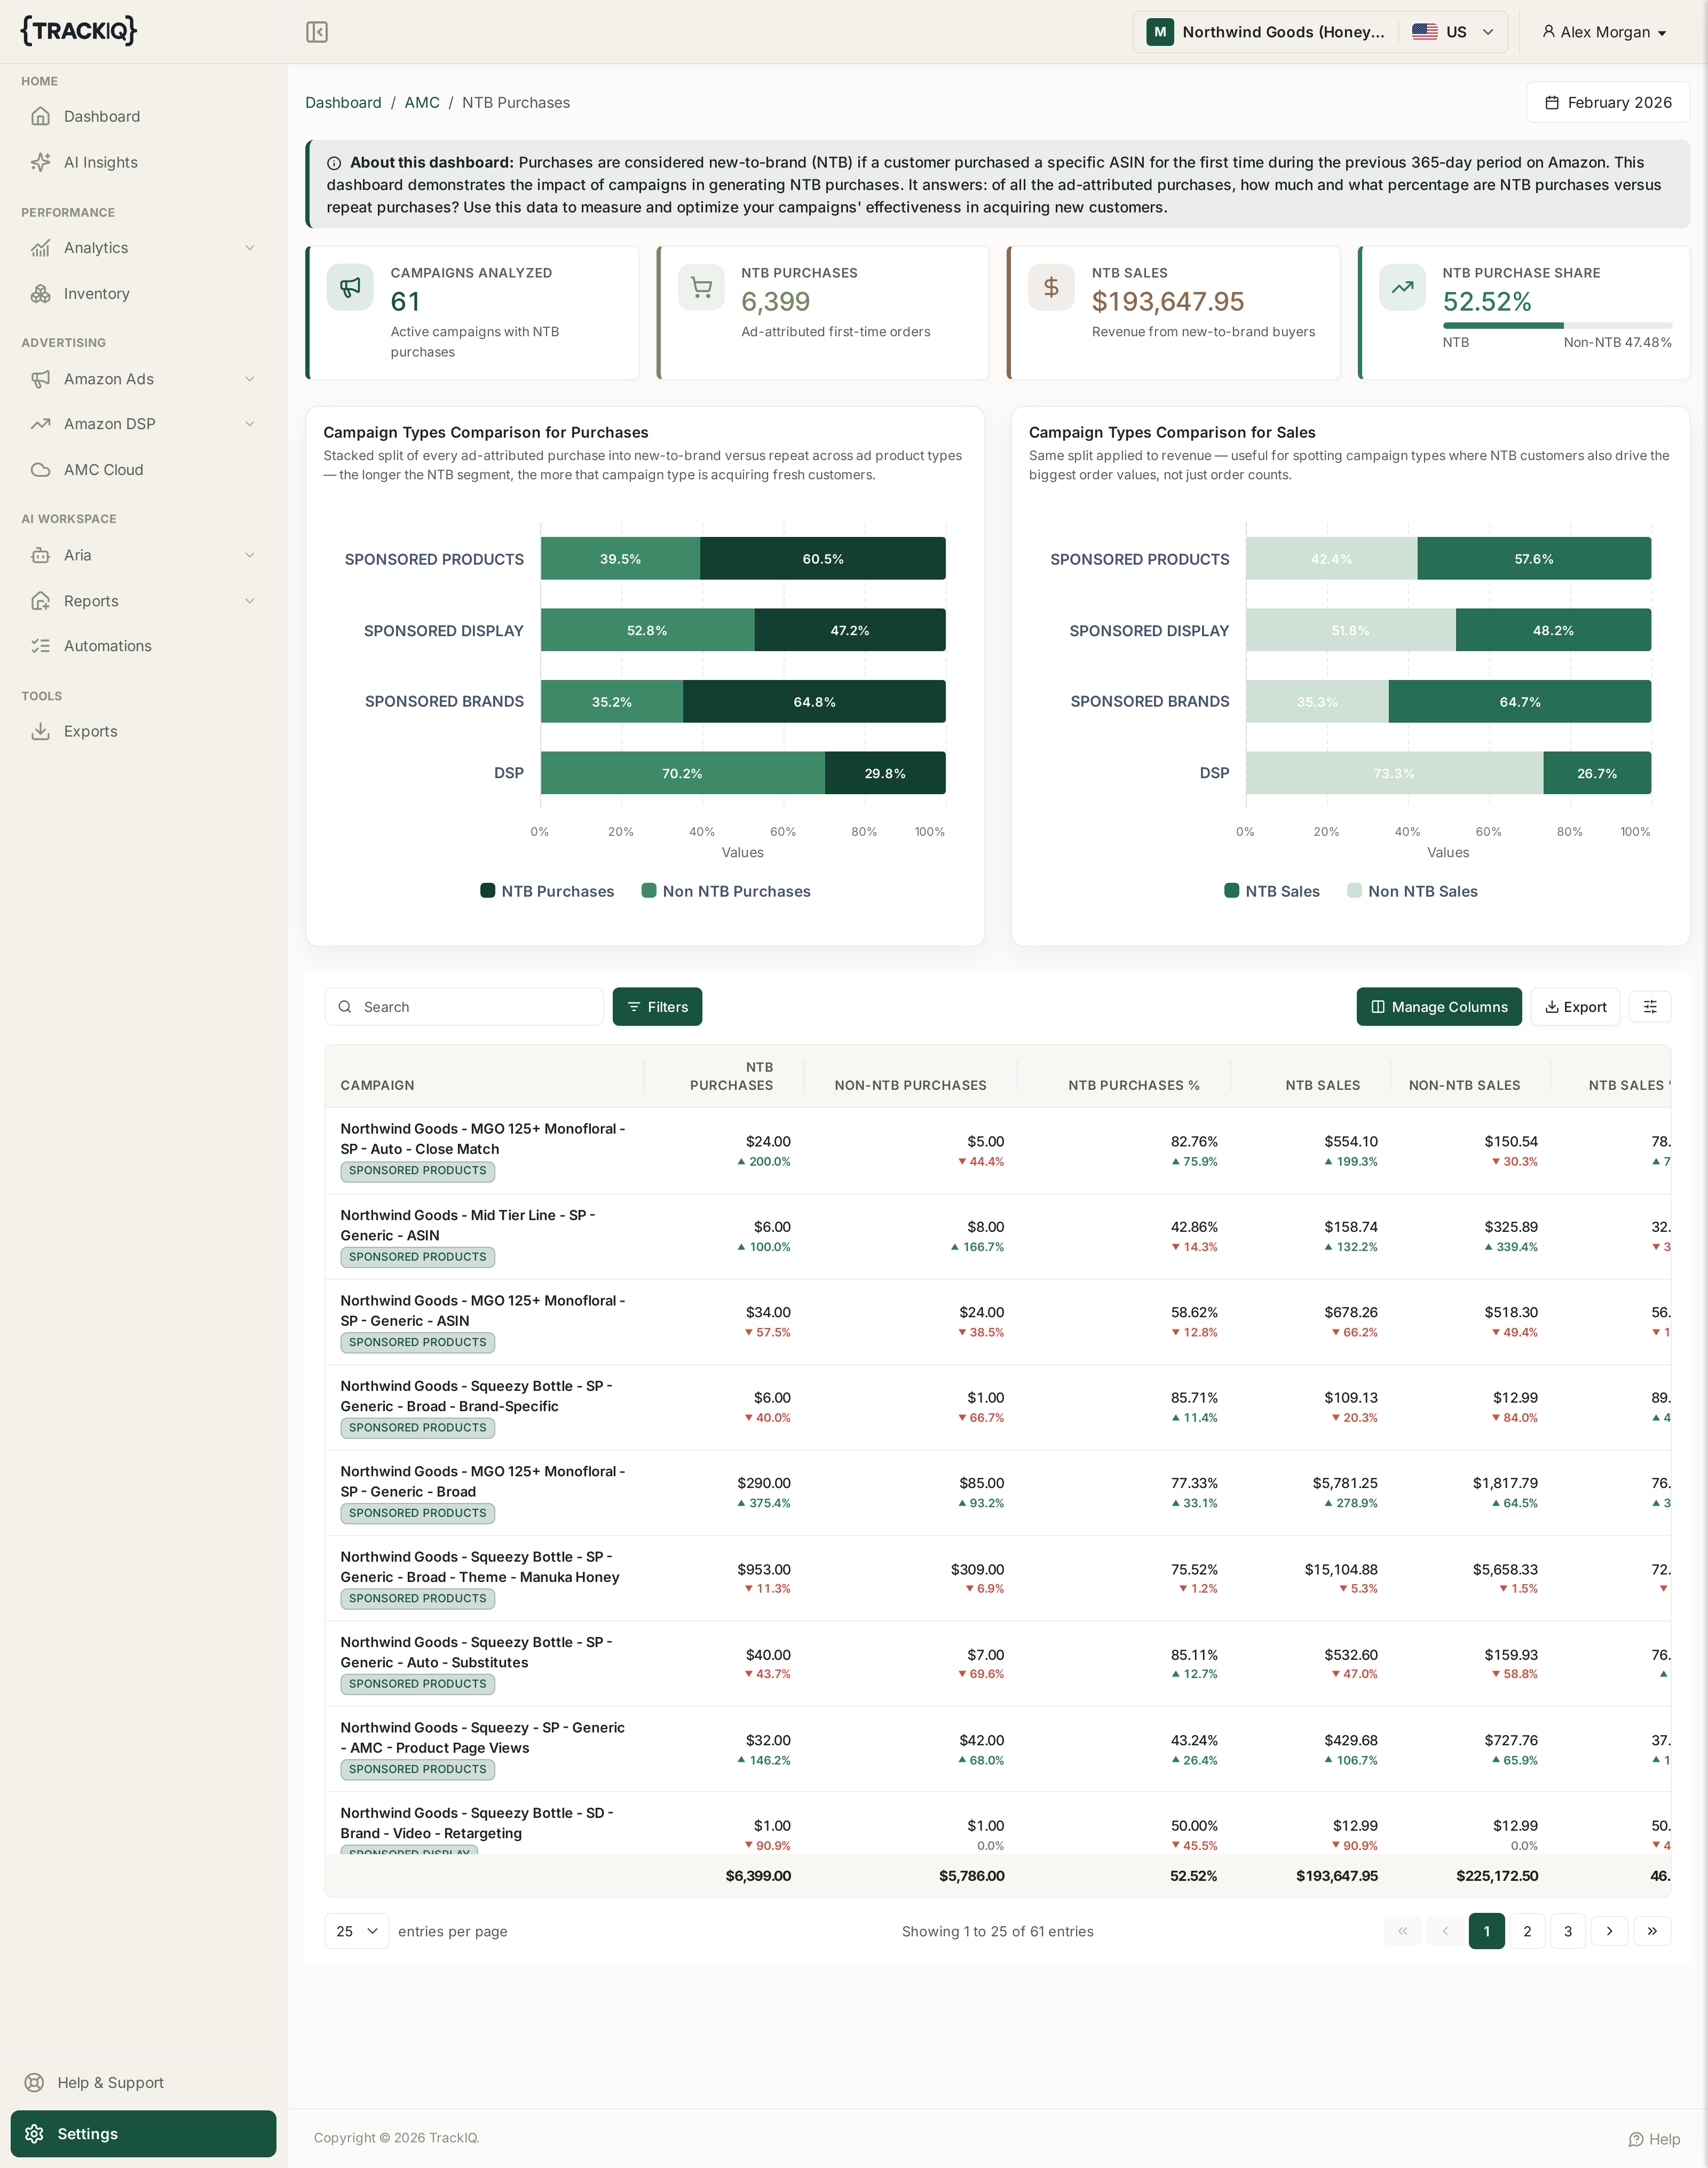Collapse the sidebar with the panel icon
This screenshot has width=1708, height=2168.
pyautogui.click(x=317, y=32)
